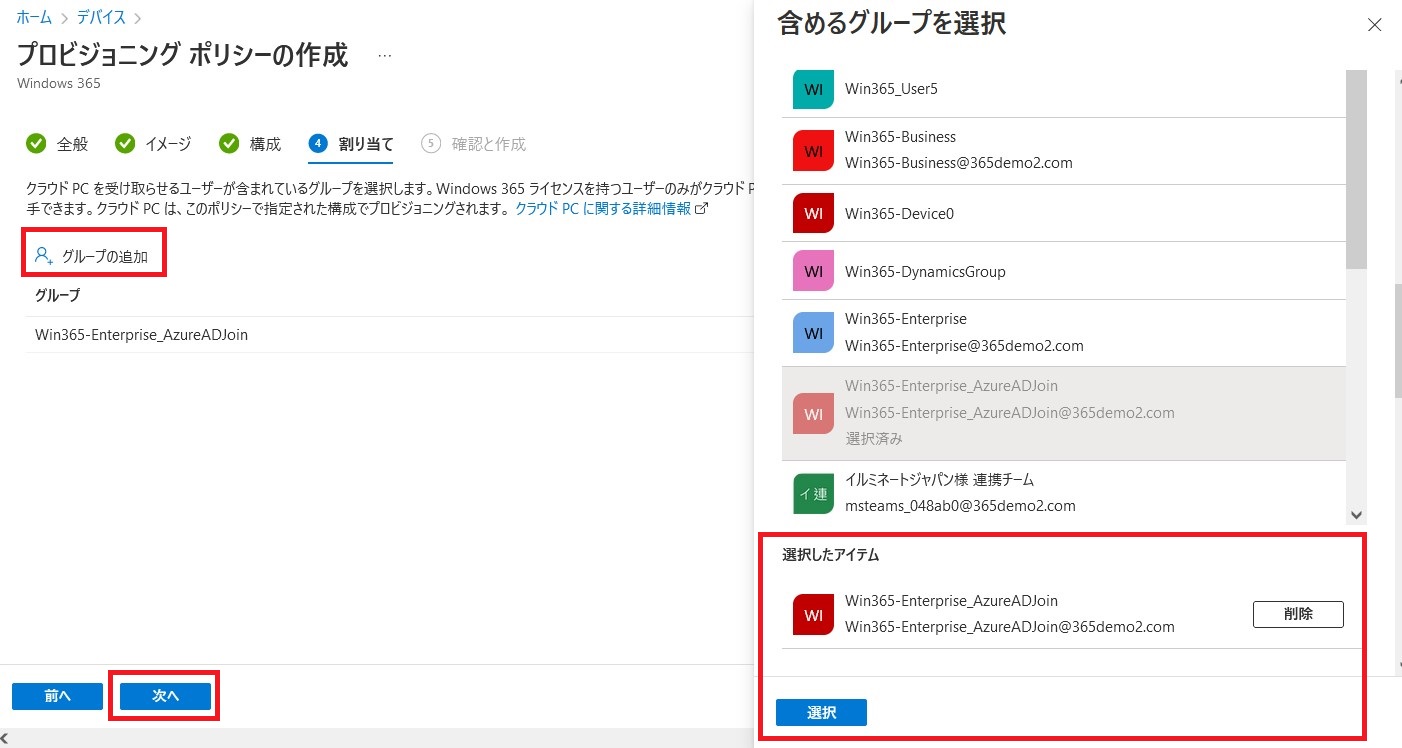Image resolution: width=1402 pixels, height=748 pixels.
Task: Click the WI avatar in 選択したアイテム
Action: point(813,615)
